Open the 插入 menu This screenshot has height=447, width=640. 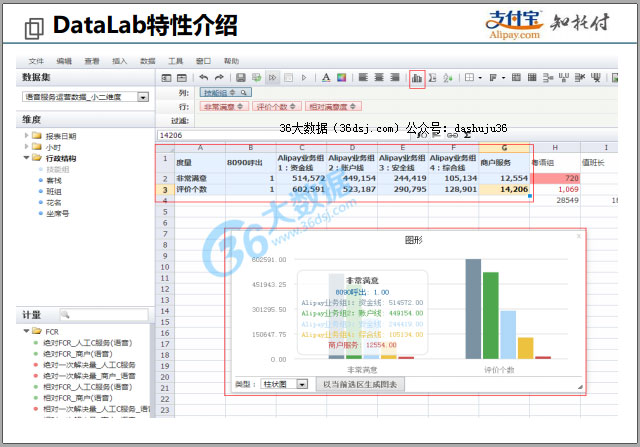click(120, 61)
